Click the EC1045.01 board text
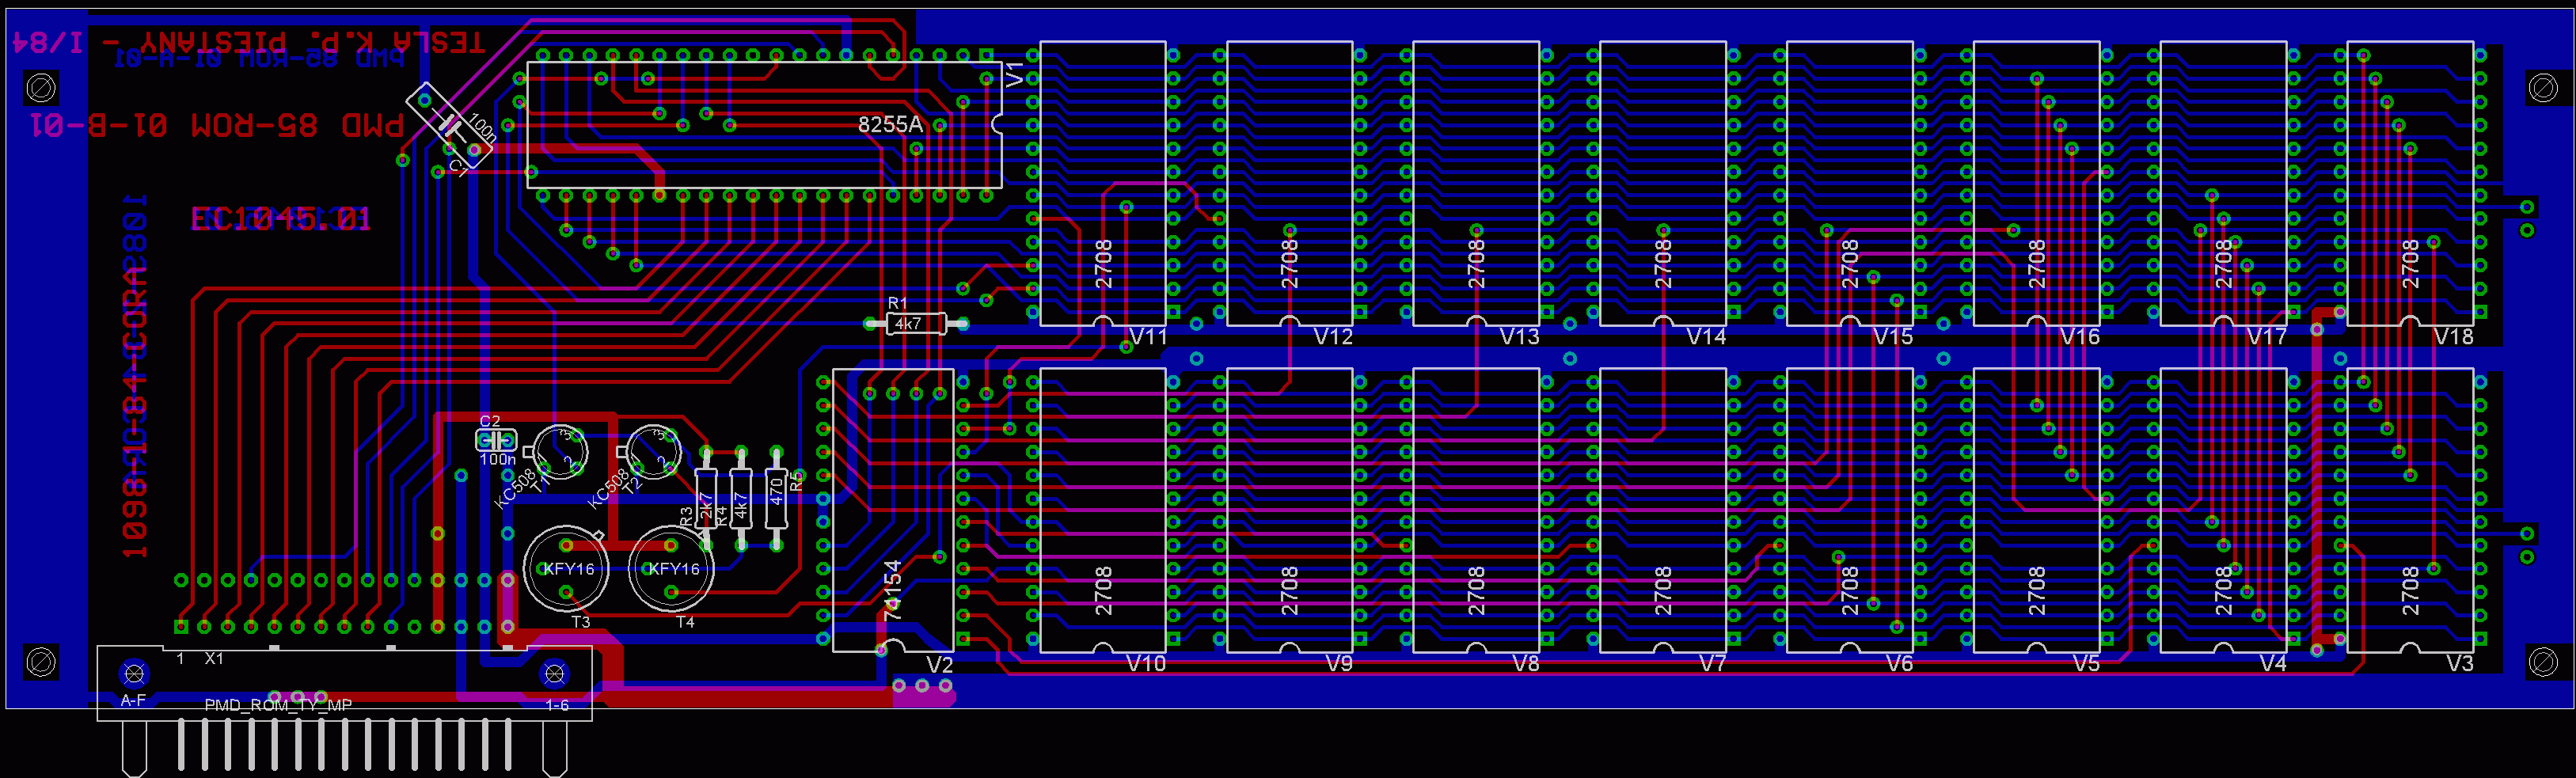Screen dimensions: 2576x778 click(281, 219)
